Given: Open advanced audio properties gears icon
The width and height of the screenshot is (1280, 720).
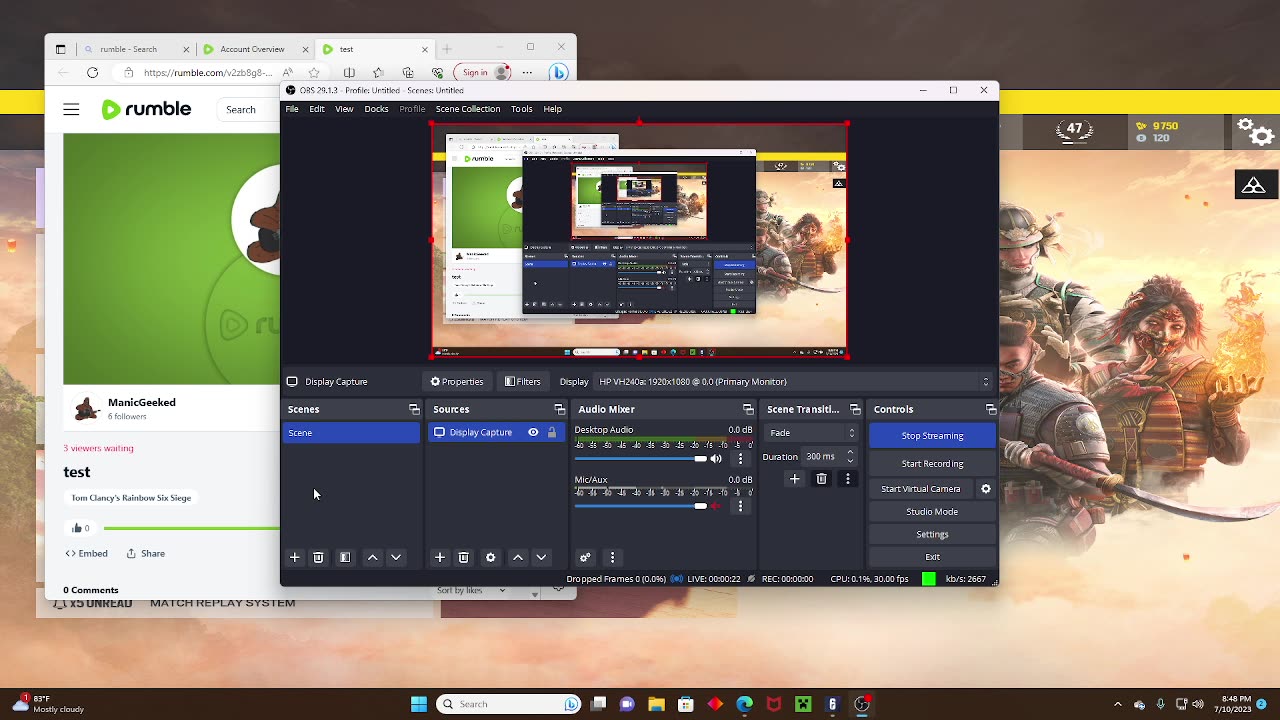Looking at the screenshot, I should pos(585,557).
